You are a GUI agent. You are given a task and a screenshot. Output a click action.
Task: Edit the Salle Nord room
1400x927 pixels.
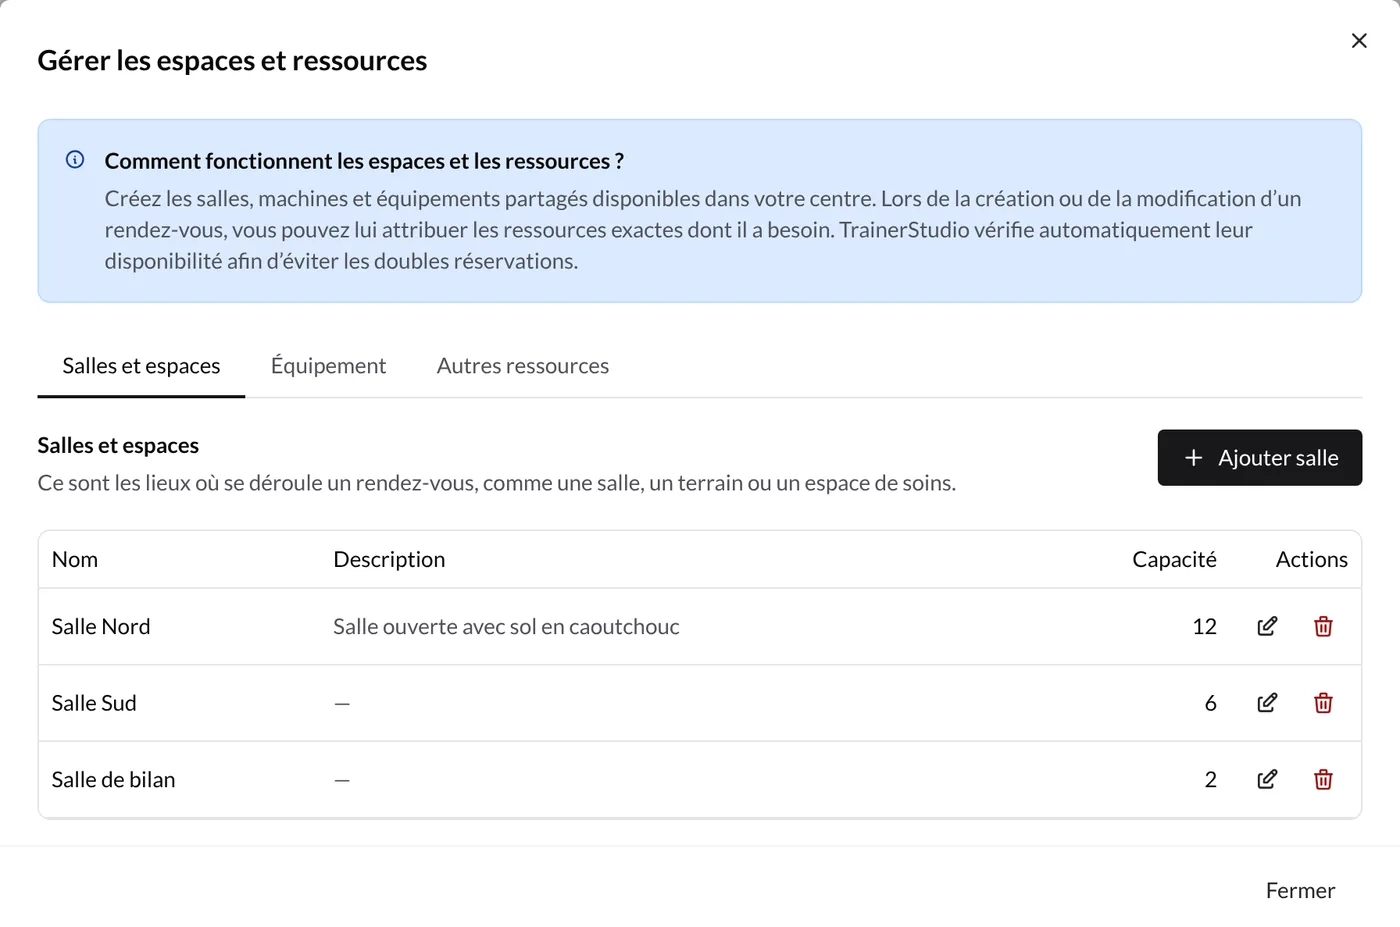tap(1267, 626)
